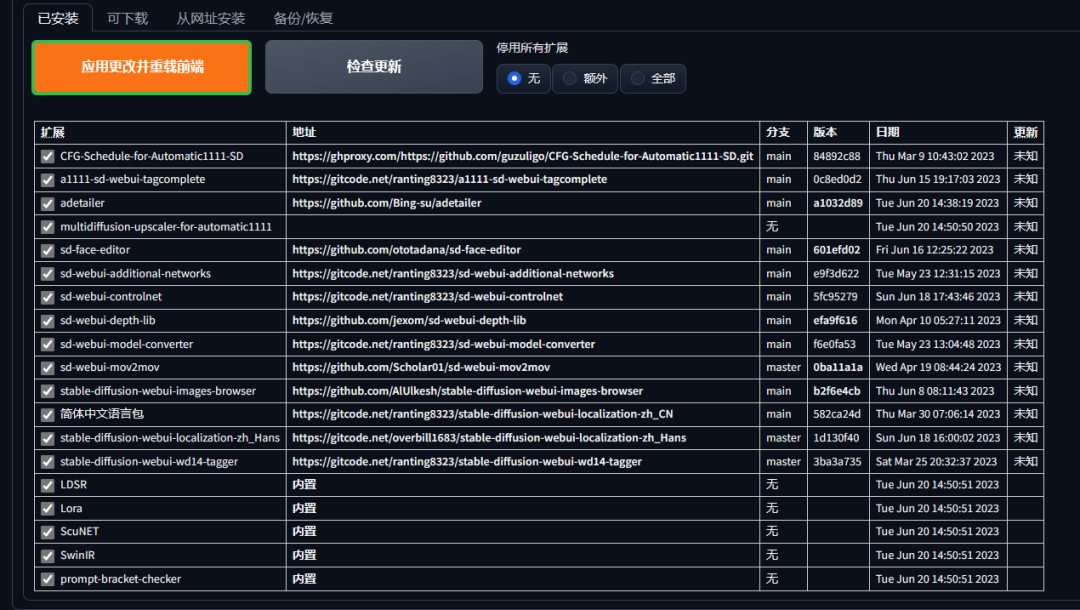
Task: Open the Bing-su/adetailer GitHub link
Action: tap(386, 203)
